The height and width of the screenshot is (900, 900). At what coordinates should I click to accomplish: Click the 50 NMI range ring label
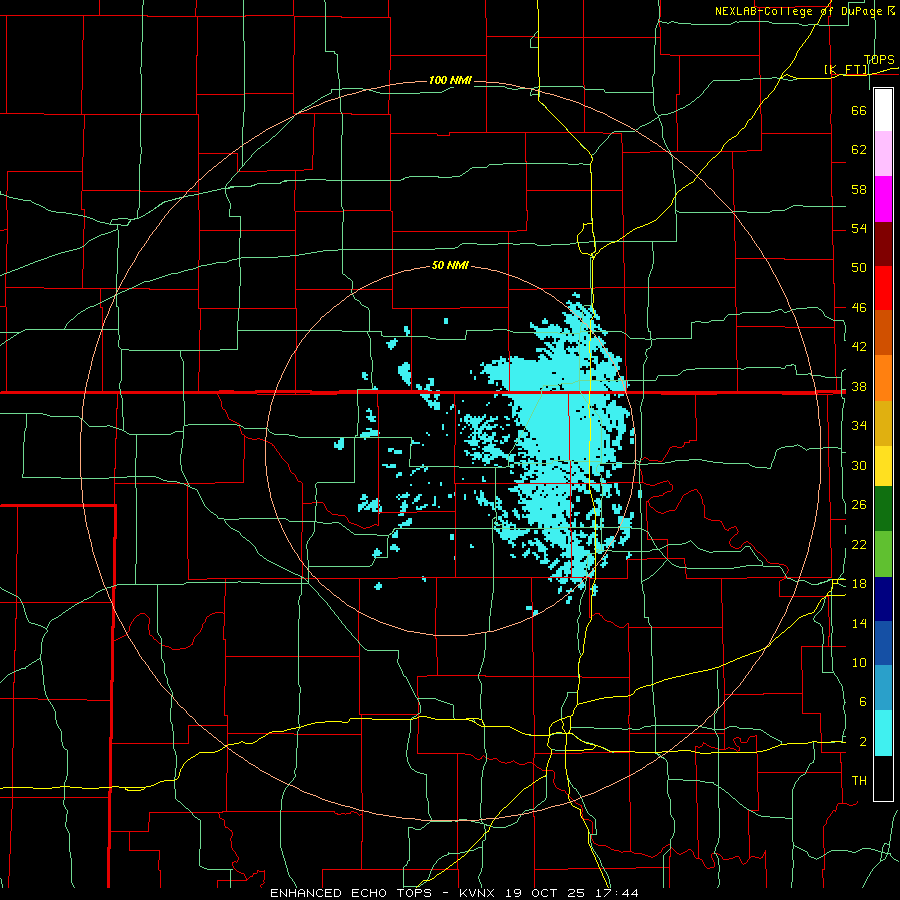click(x=450, y=265)
